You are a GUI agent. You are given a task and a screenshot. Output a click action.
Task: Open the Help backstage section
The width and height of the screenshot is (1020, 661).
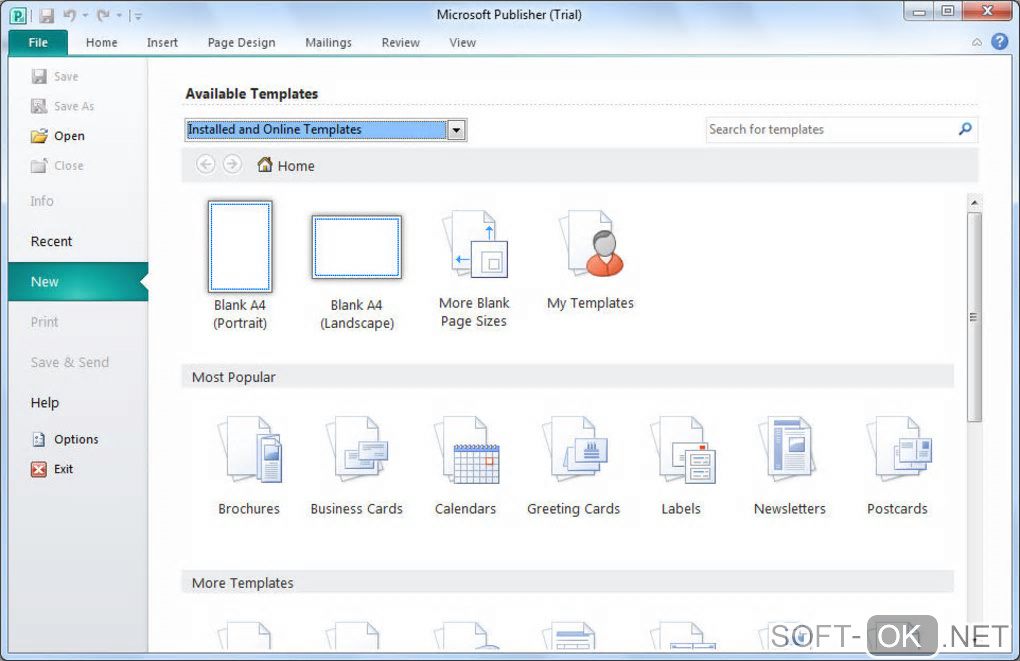[45, 403]
